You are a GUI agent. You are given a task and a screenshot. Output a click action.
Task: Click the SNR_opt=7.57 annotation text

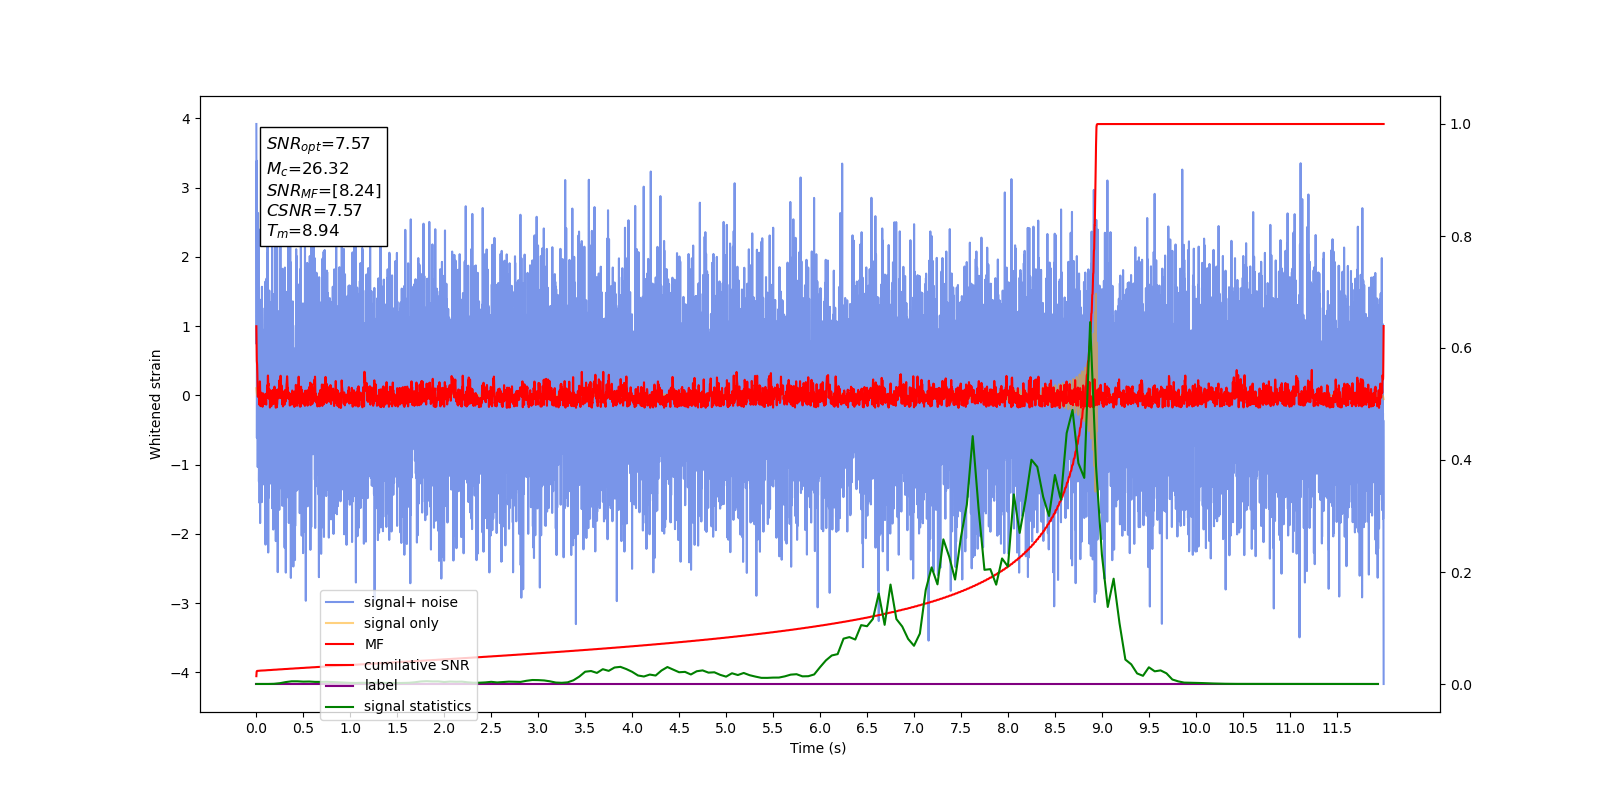coord(318,145)
